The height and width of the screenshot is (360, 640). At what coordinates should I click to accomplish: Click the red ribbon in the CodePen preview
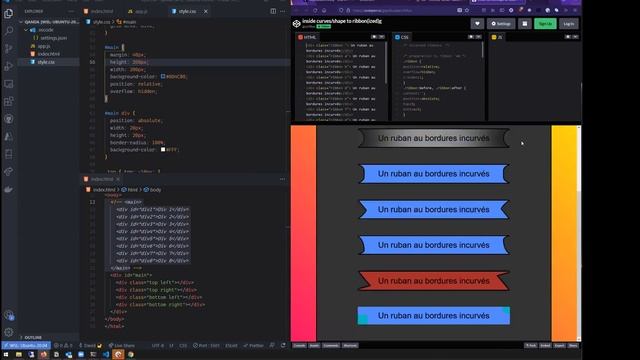pyautogui.click(x=433, y=281)
